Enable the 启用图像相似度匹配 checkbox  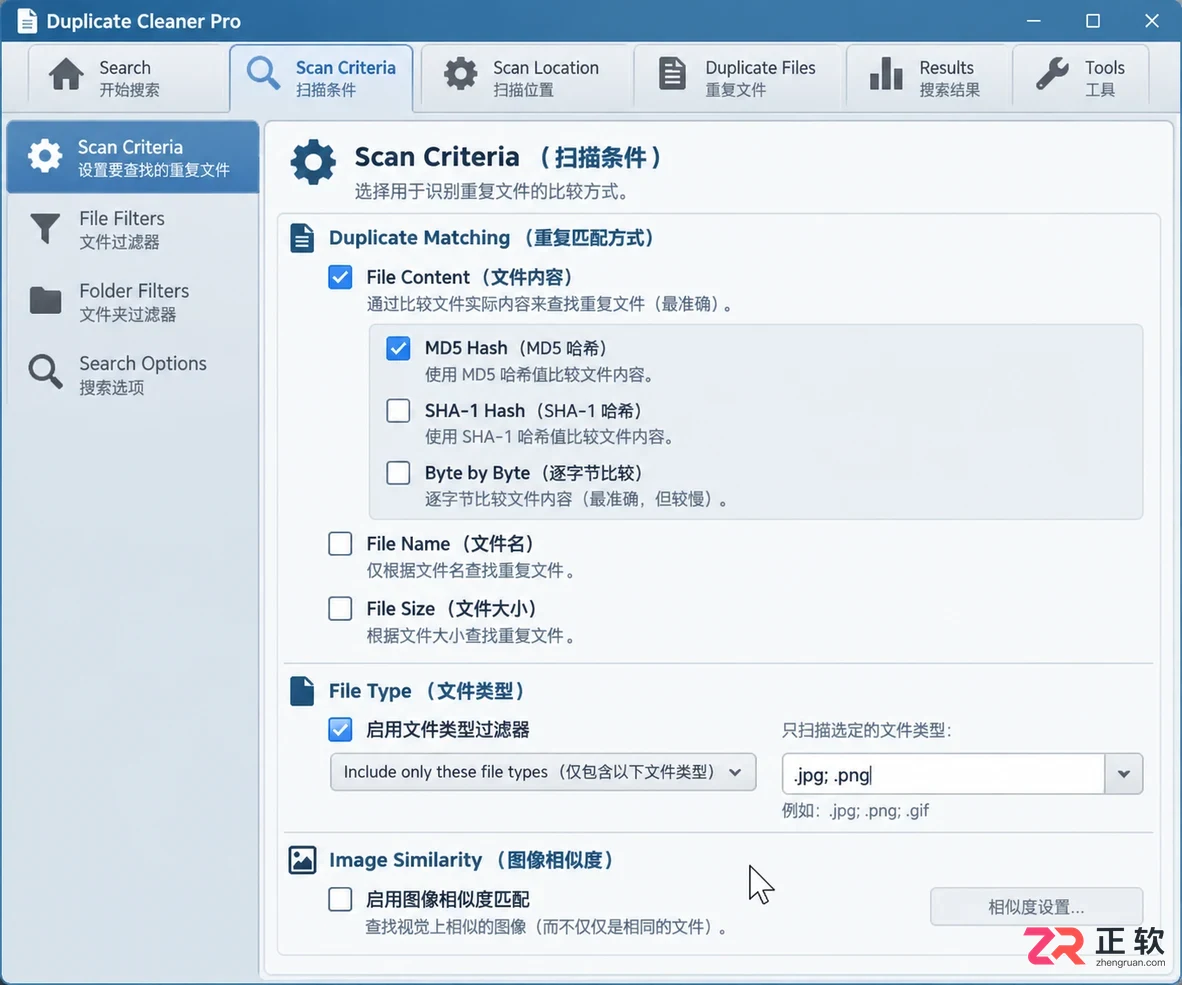point(340,899)
